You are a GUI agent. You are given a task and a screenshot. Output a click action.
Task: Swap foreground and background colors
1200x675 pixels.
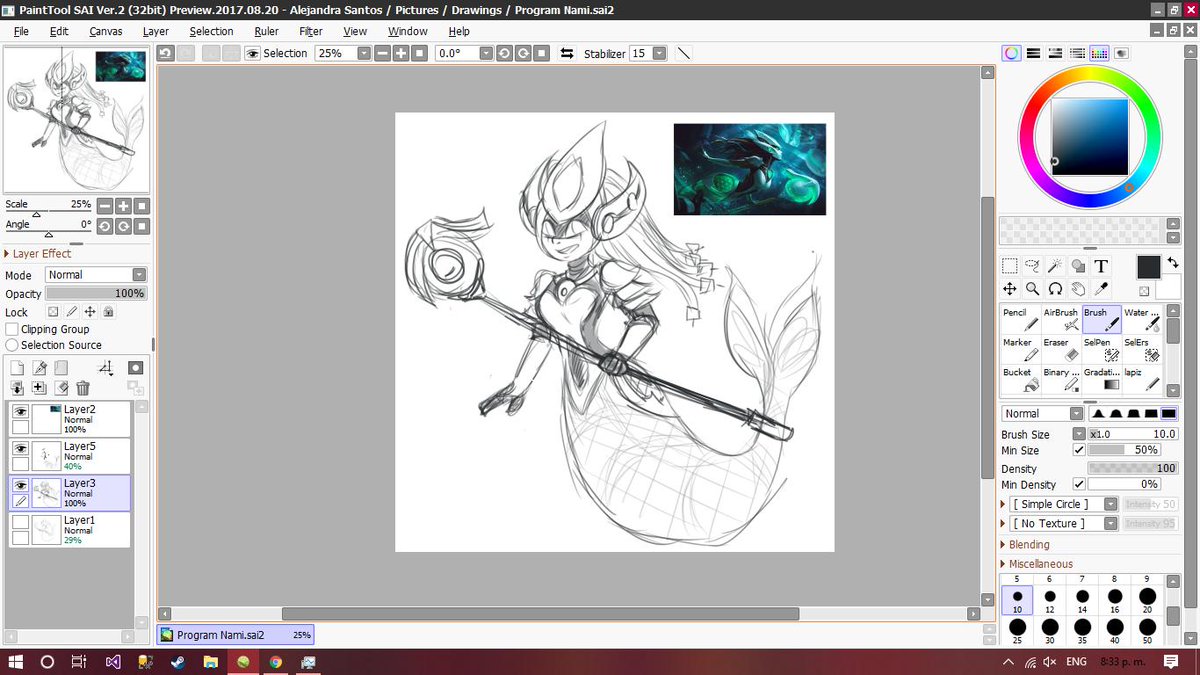tap(1172, 262)
